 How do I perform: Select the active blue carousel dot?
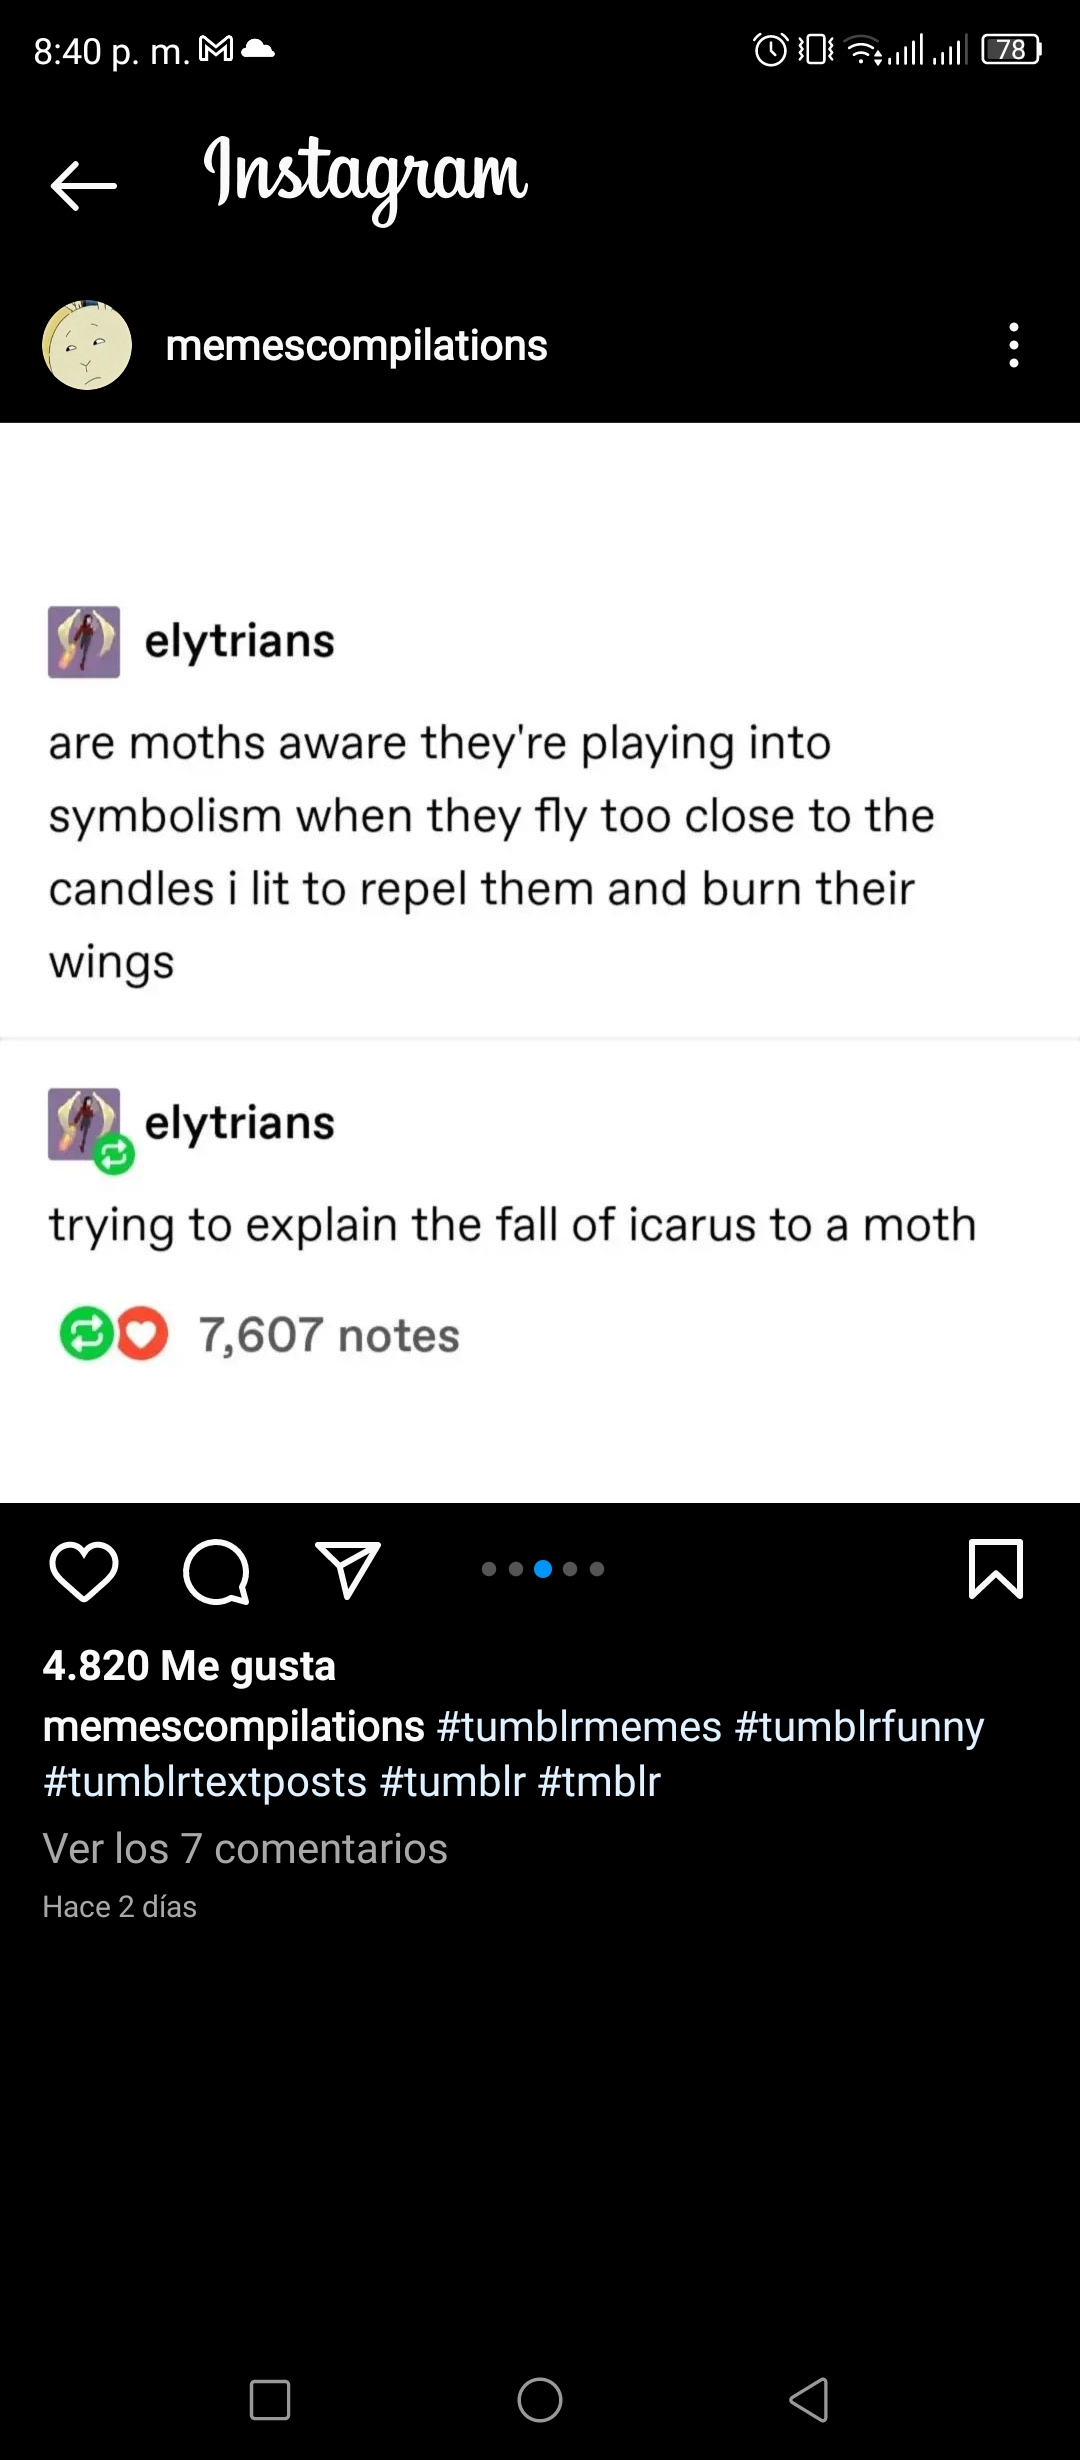coord(543,1569)
